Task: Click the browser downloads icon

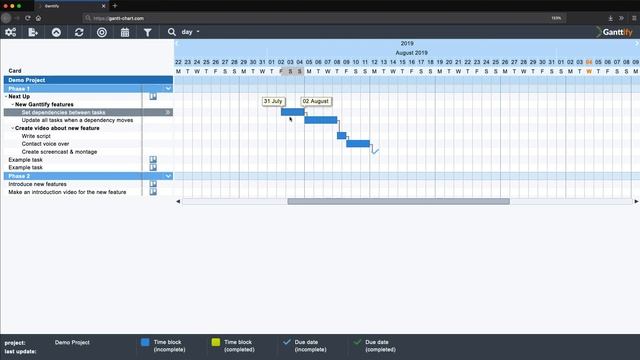Action: 611,18
